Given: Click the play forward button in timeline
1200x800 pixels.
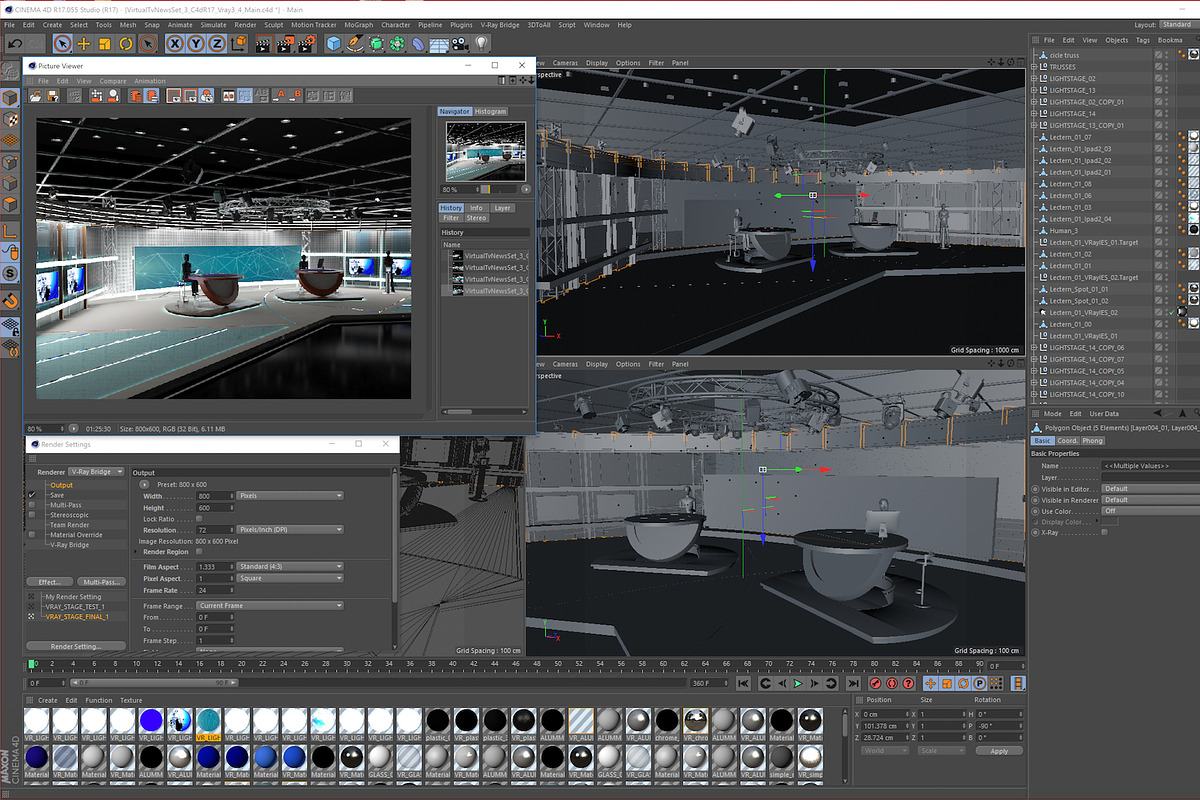Looking at the screenshot, I should [797, 684].
